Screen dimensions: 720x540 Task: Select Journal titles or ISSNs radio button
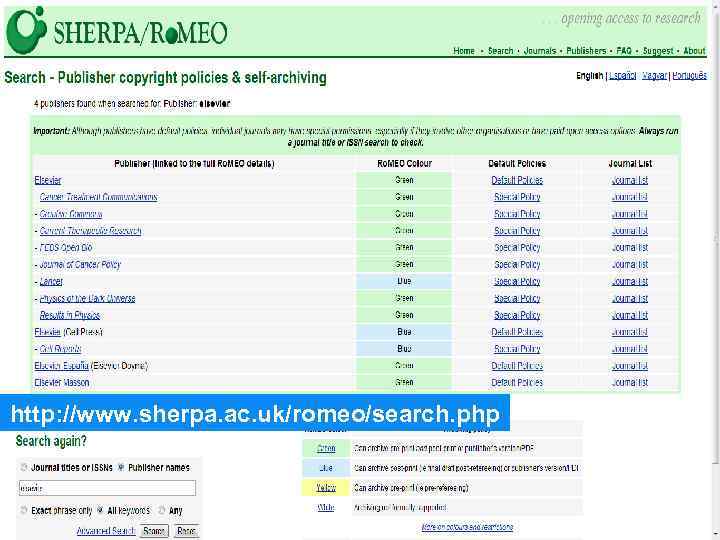23,467
